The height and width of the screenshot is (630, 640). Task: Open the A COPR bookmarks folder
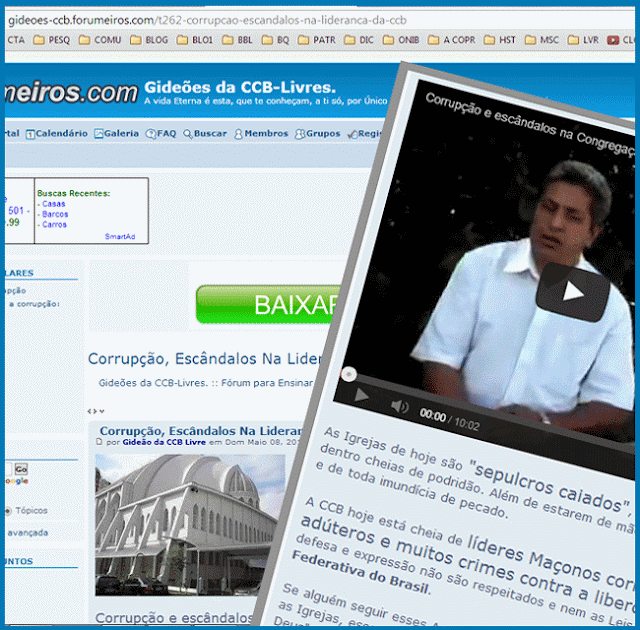(451, 40)
